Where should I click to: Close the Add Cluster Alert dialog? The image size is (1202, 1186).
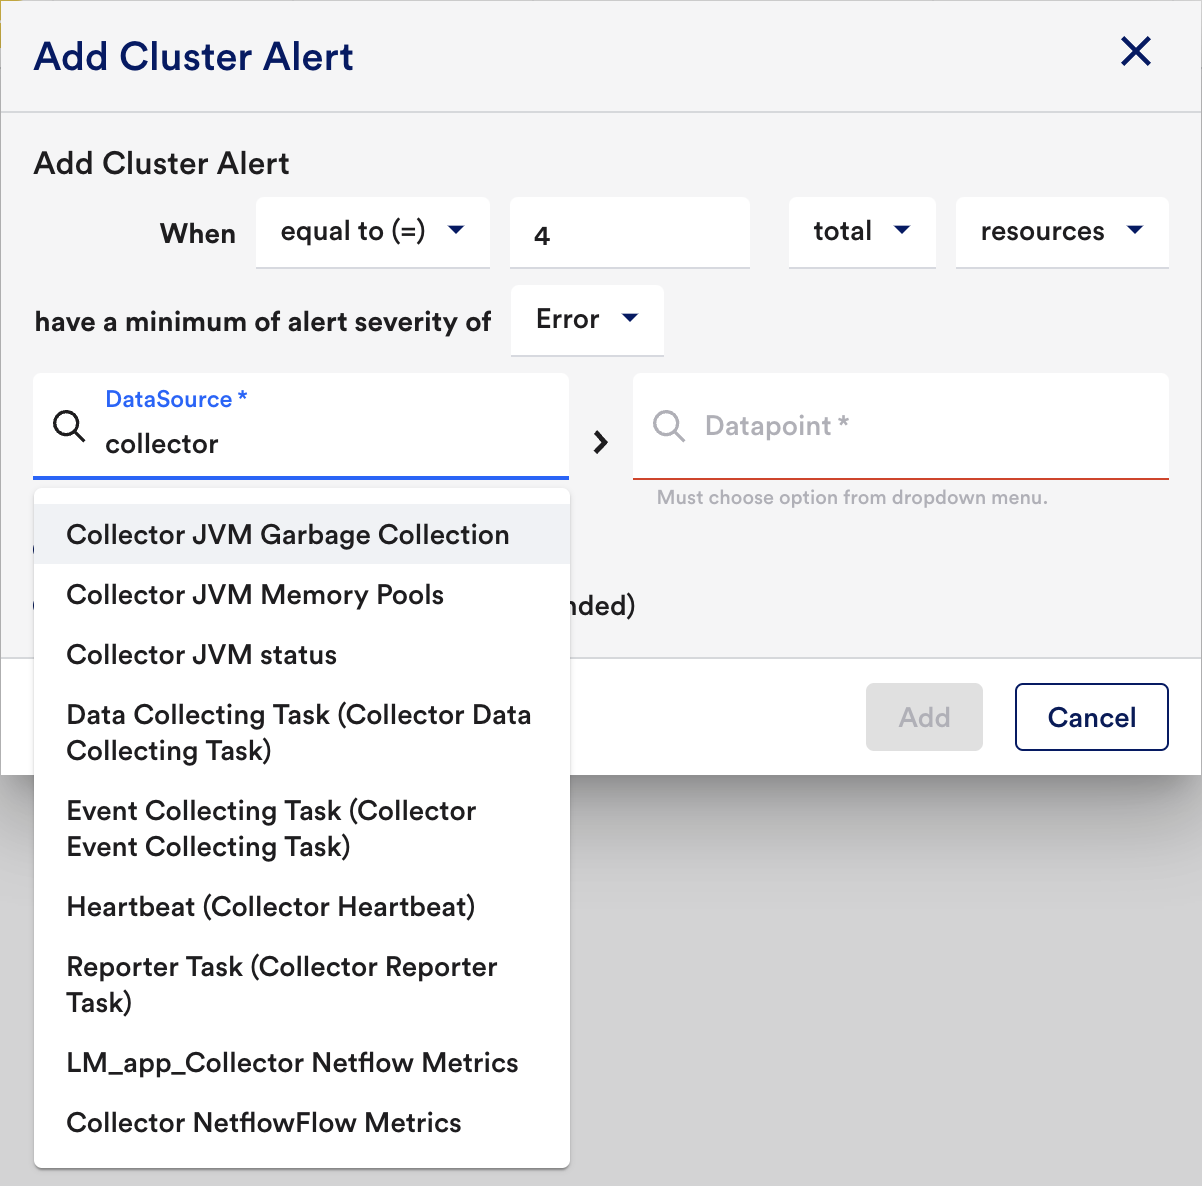[x=1135, y=52]
